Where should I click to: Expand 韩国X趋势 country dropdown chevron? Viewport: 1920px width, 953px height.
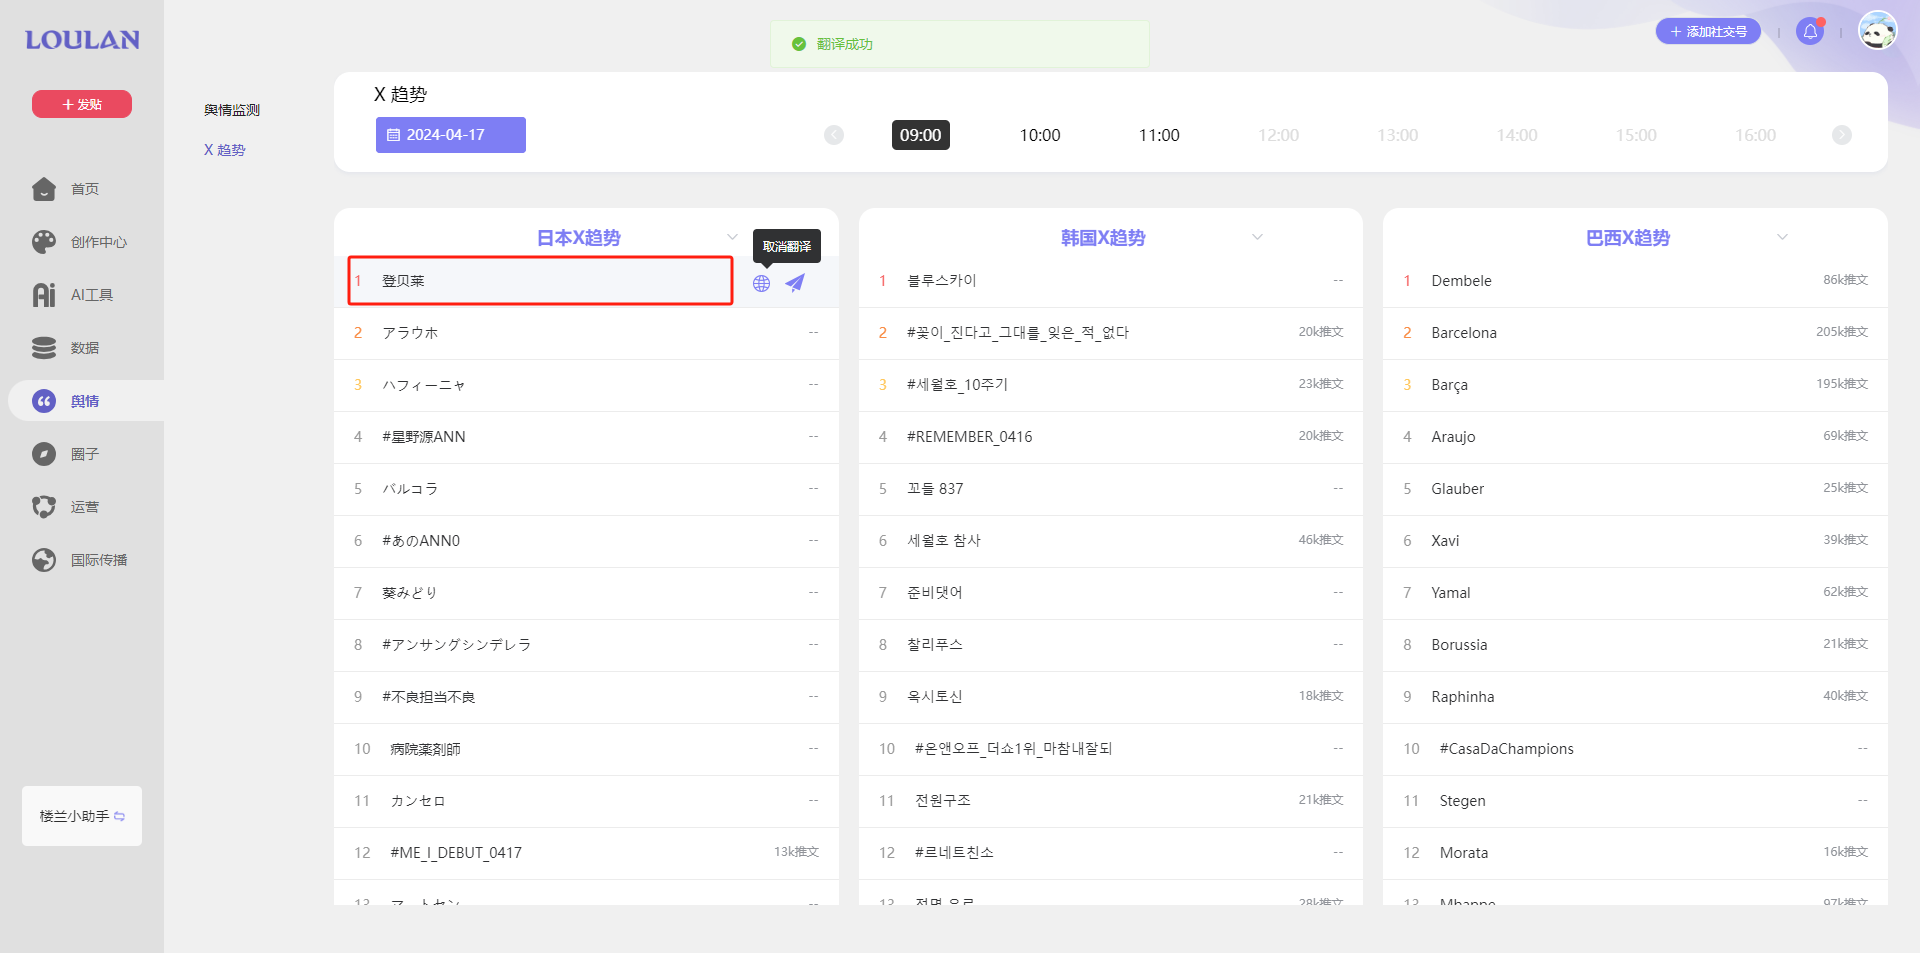click(x=1257, y=238)
